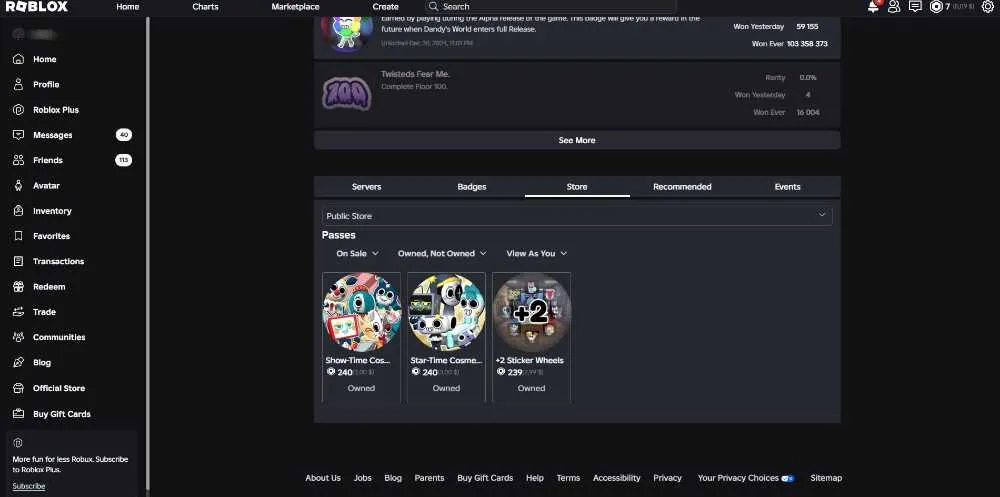Expand the Owned, Not Owned filter
This screenshot has width=1000, height=497.
(442, 253)
